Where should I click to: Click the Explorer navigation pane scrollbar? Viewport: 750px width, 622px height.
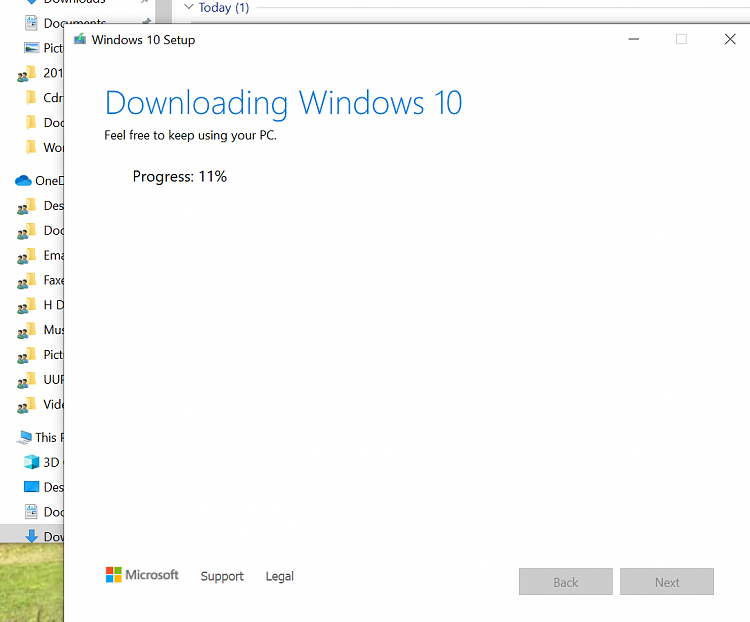(164, 11)
